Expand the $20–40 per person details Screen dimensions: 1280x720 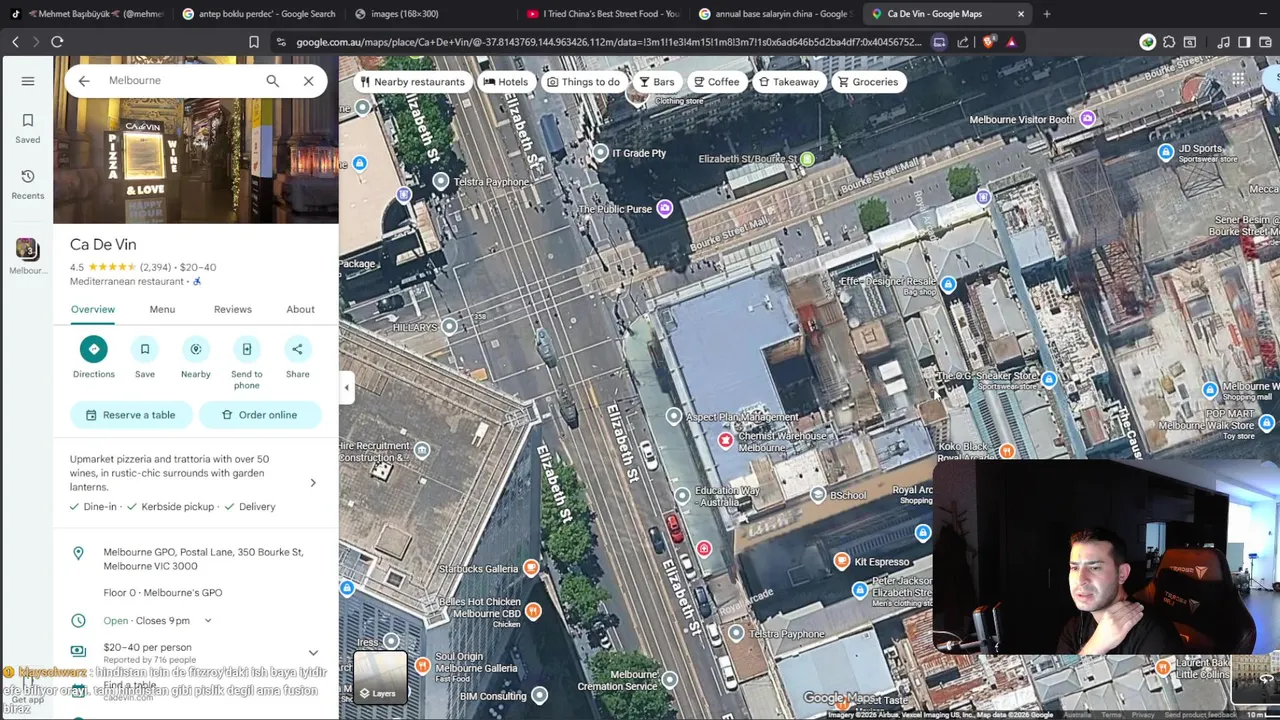(313, 652)
